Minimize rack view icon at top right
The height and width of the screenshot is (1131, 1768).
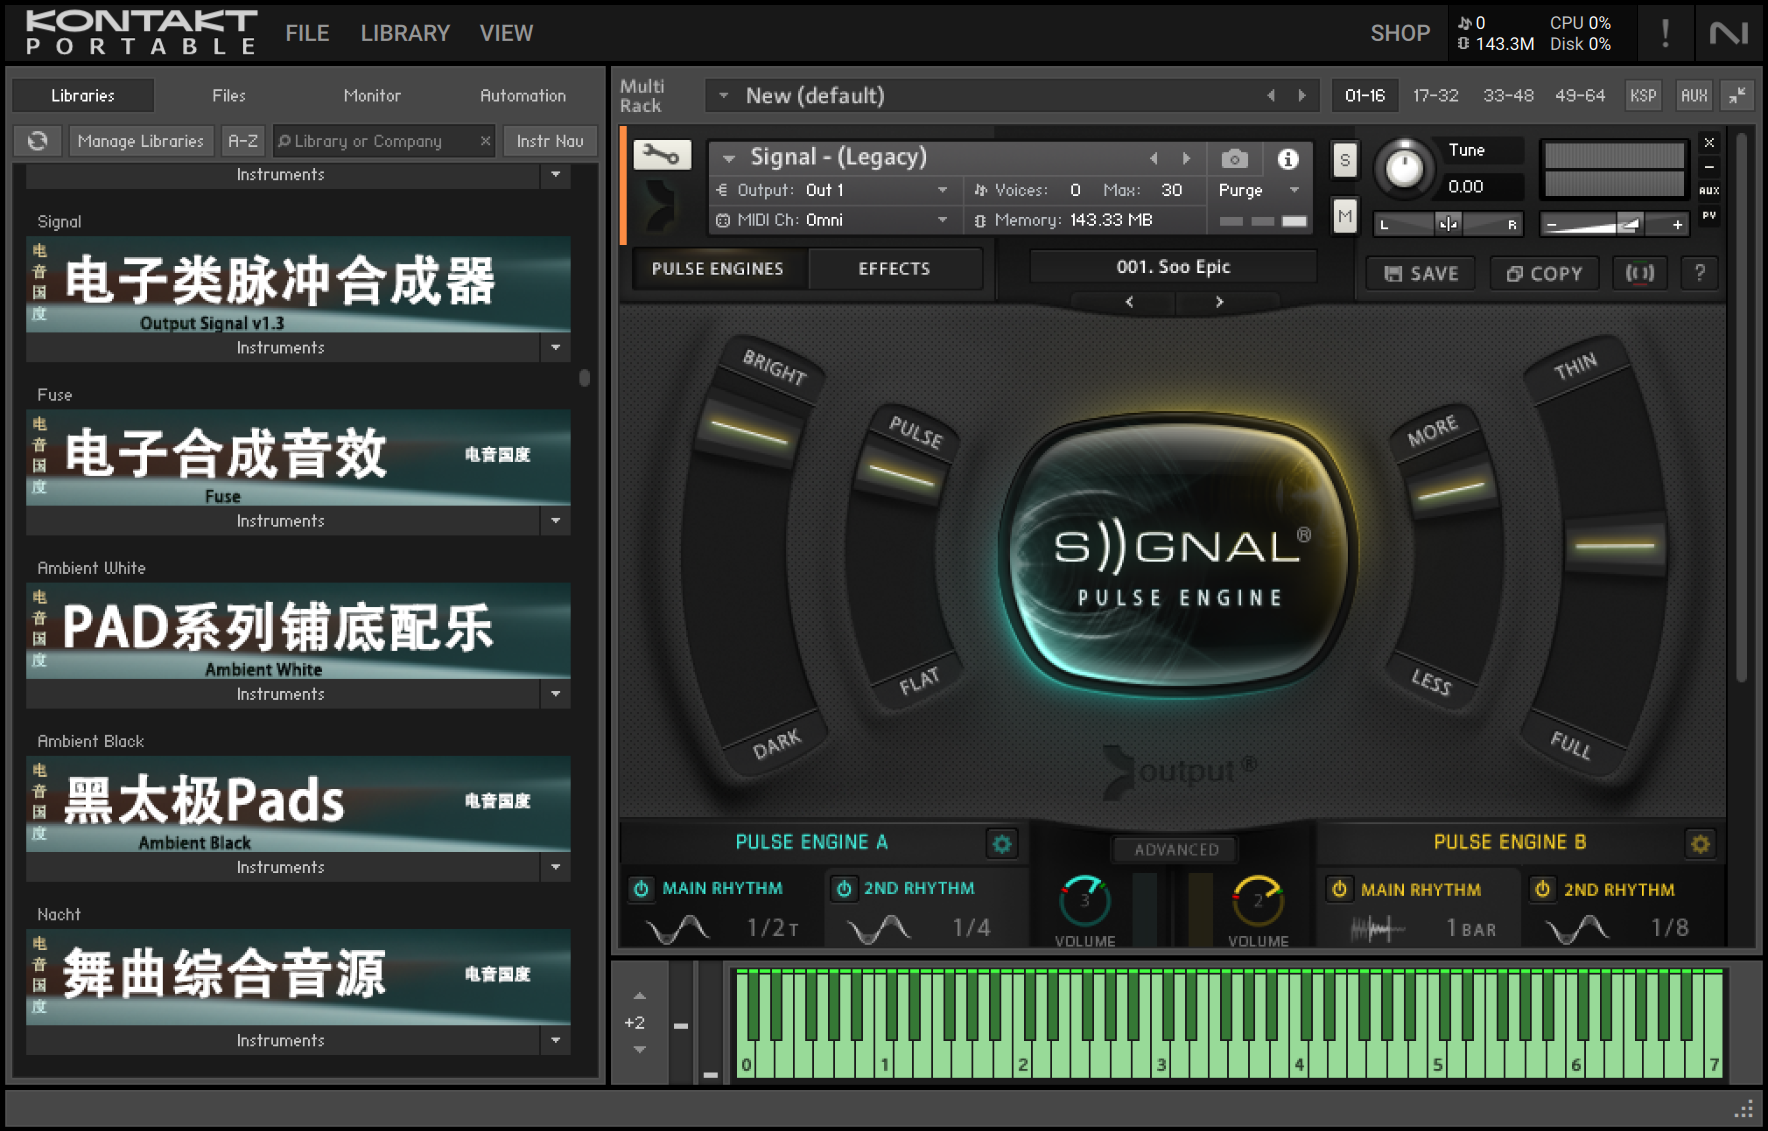coord(1738,95)
